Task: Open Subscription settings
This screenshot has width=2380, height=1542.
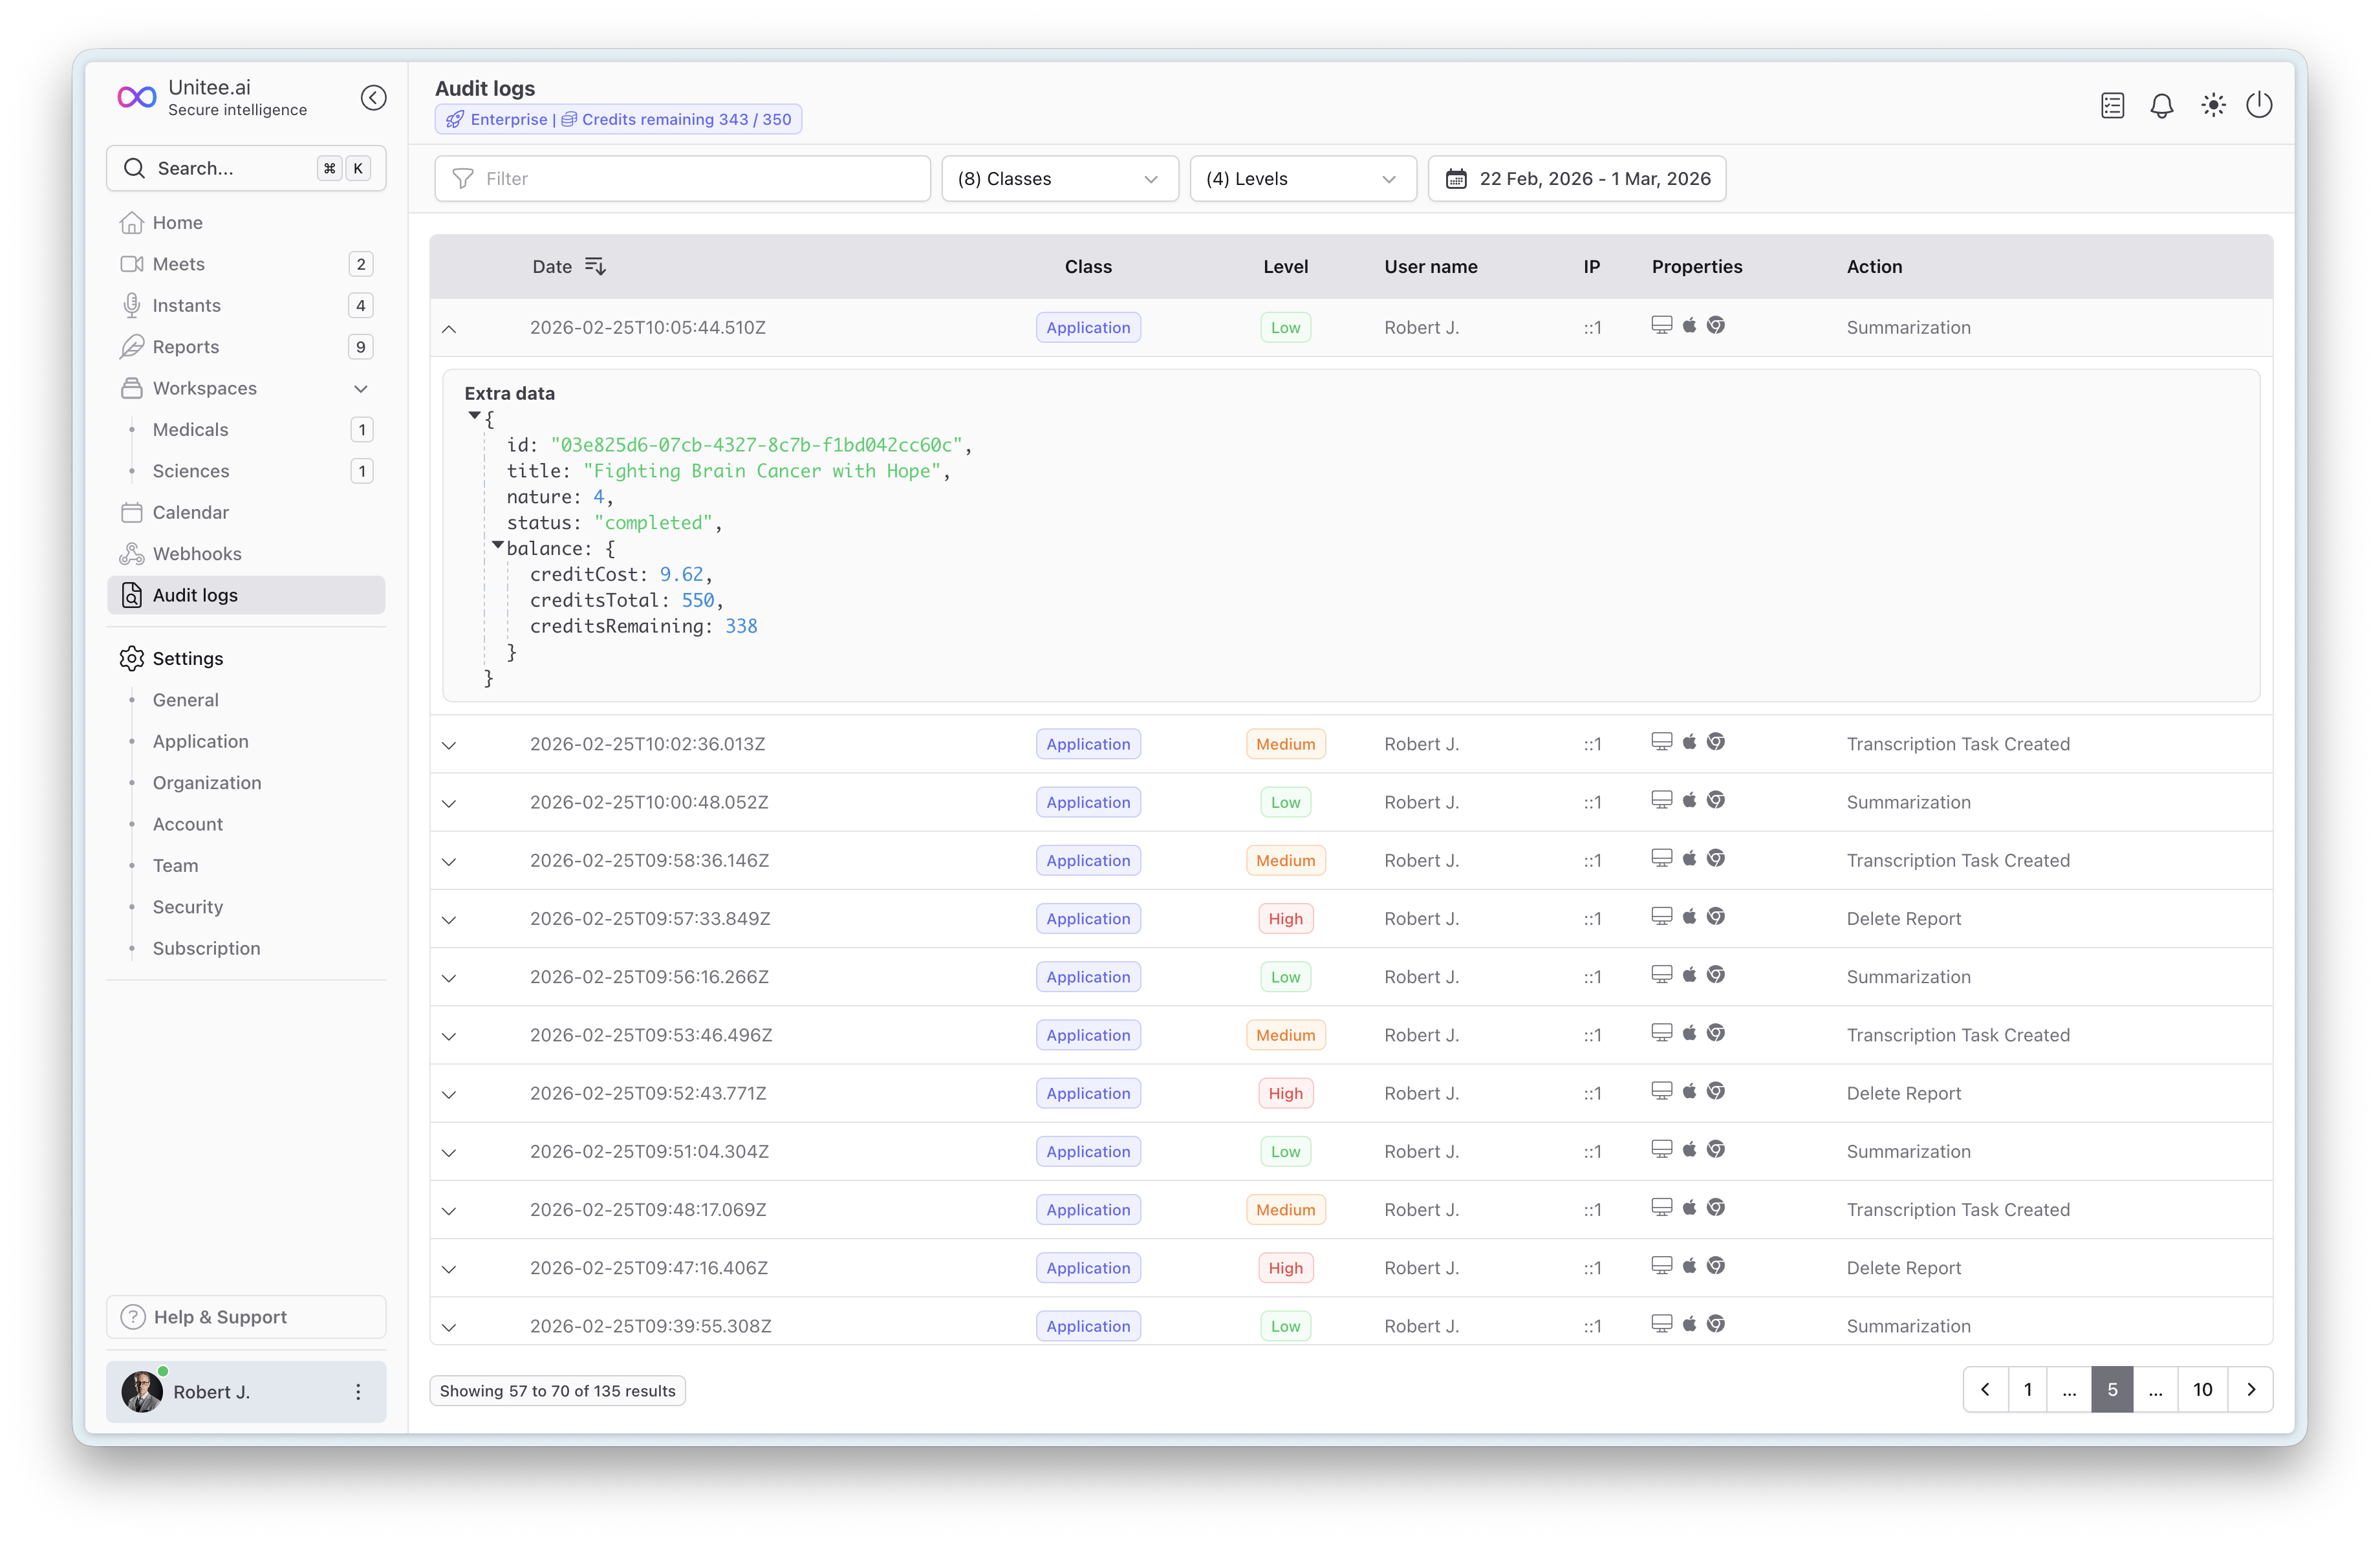Action: click(x=207, y=948)
